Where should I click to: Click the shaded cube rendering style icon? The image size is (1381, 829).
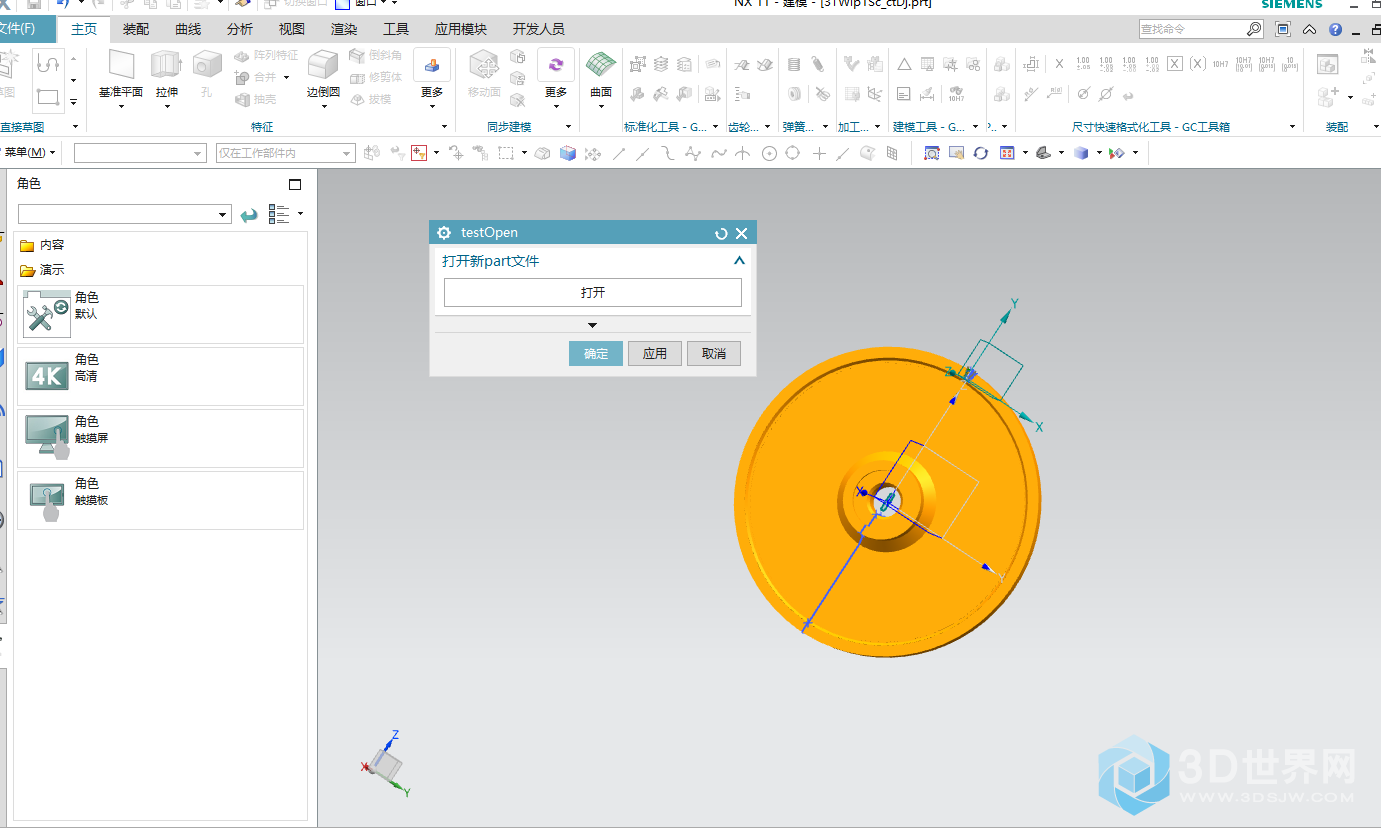[1080, 153]
